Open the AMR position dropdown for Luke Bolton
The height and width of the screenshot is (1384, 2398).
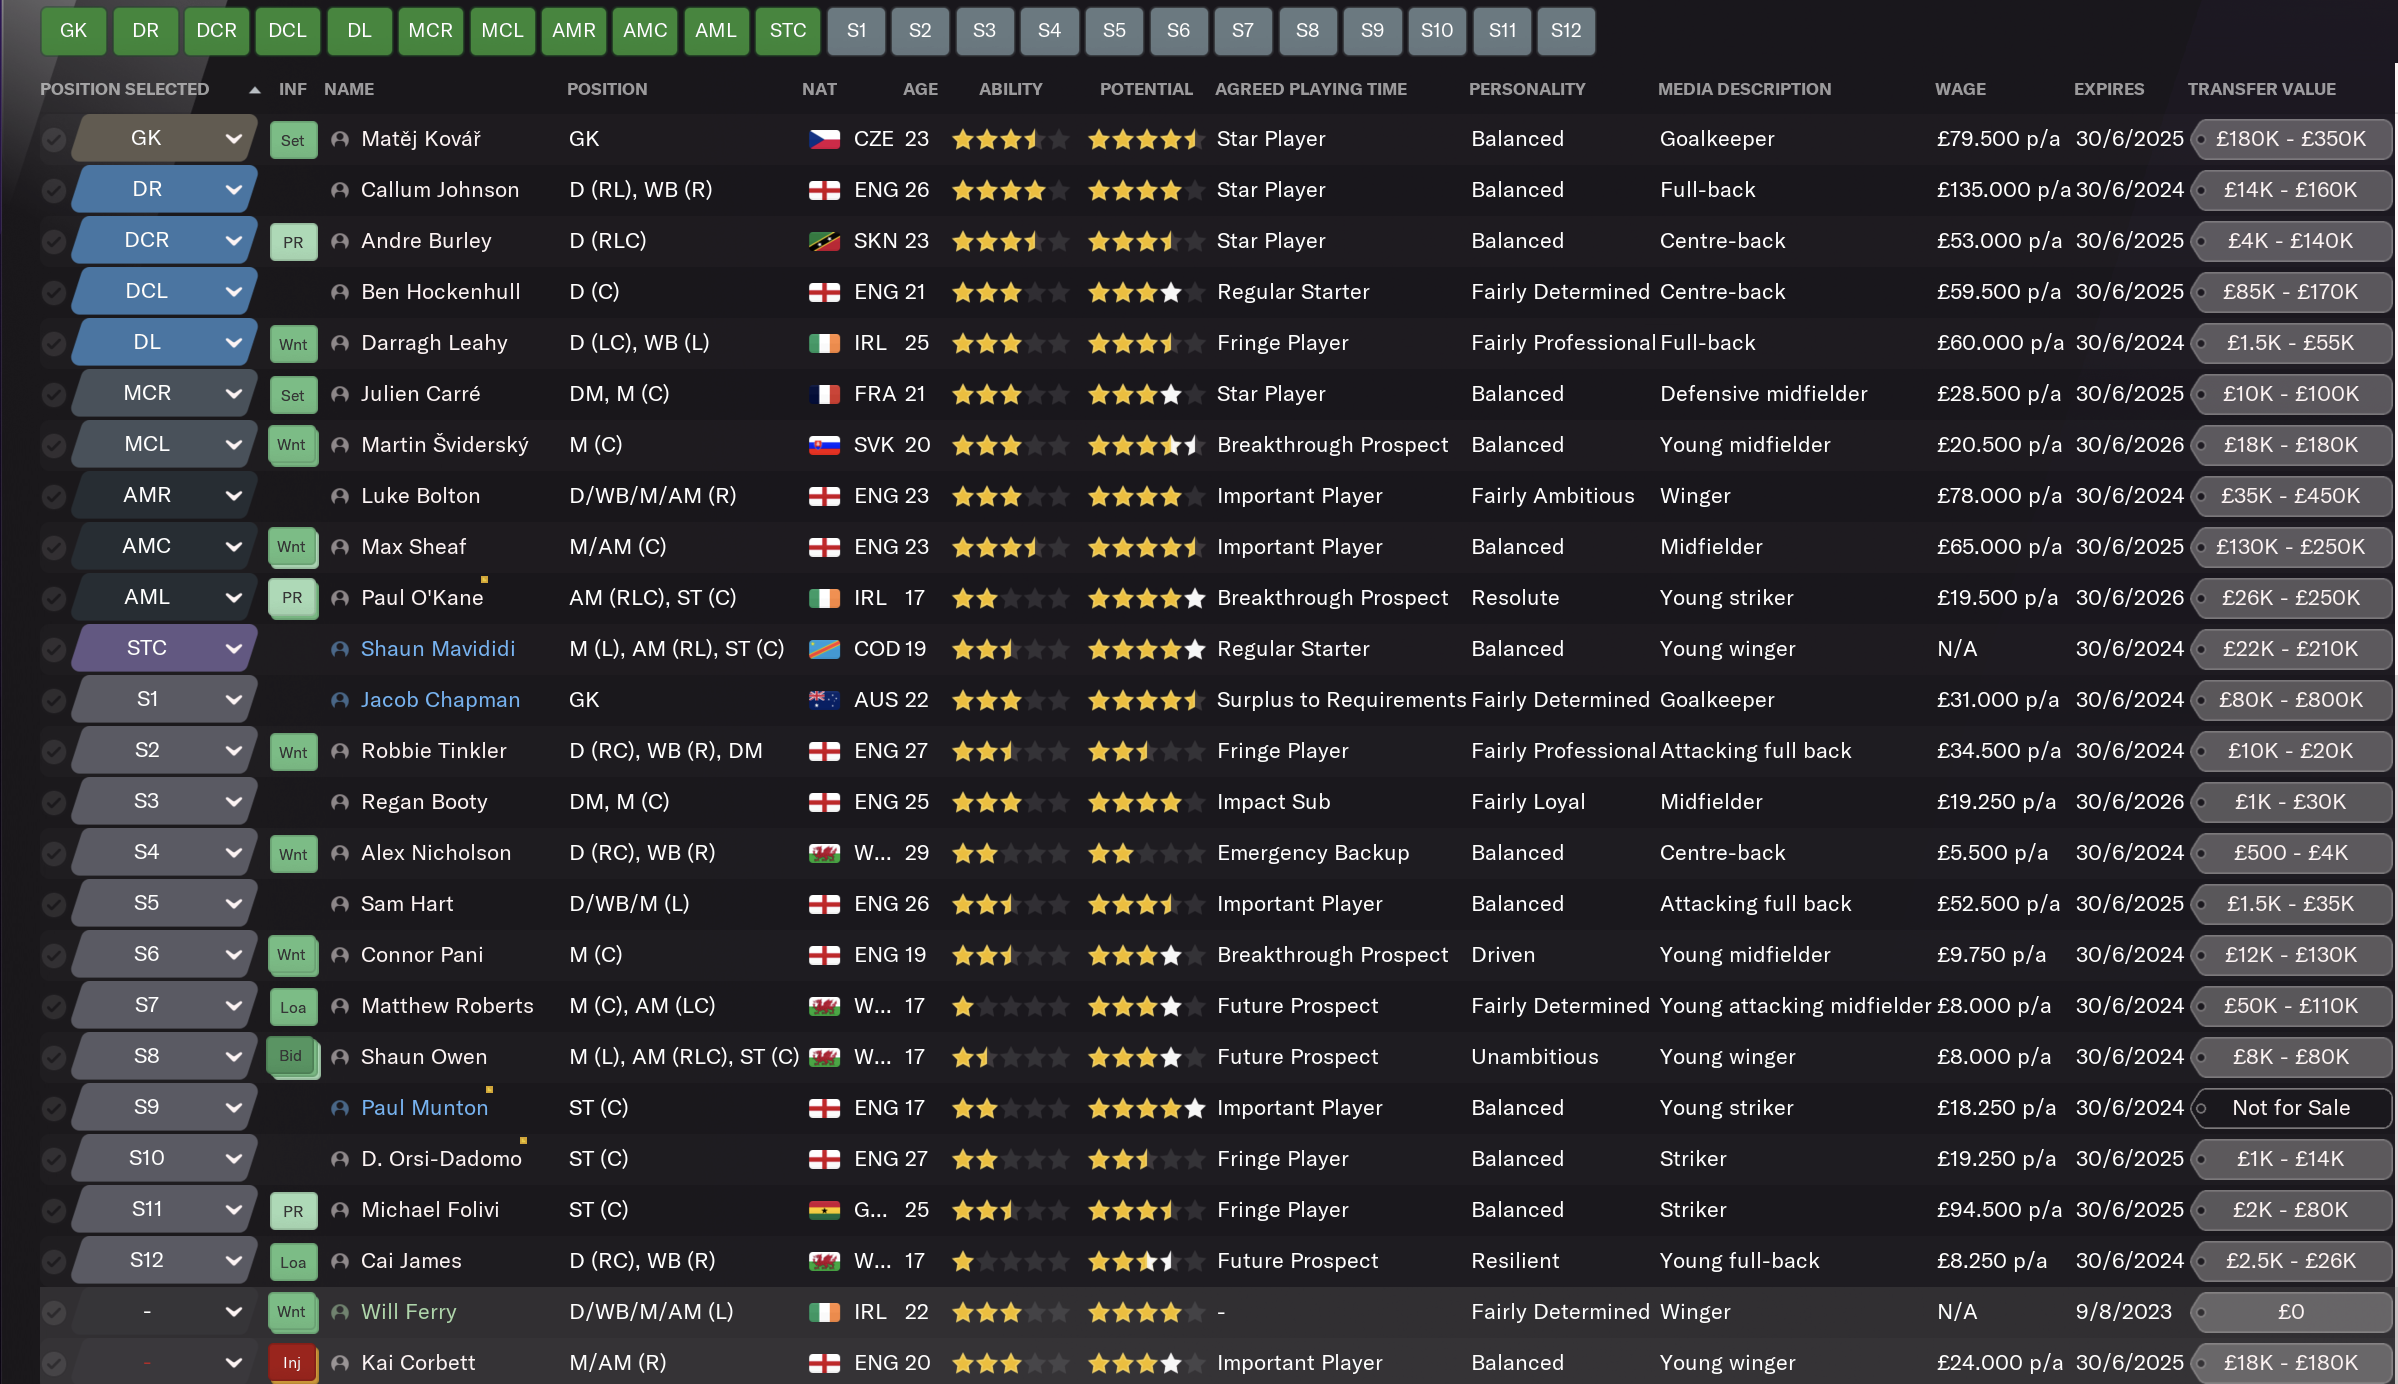(x=165, y=495)
